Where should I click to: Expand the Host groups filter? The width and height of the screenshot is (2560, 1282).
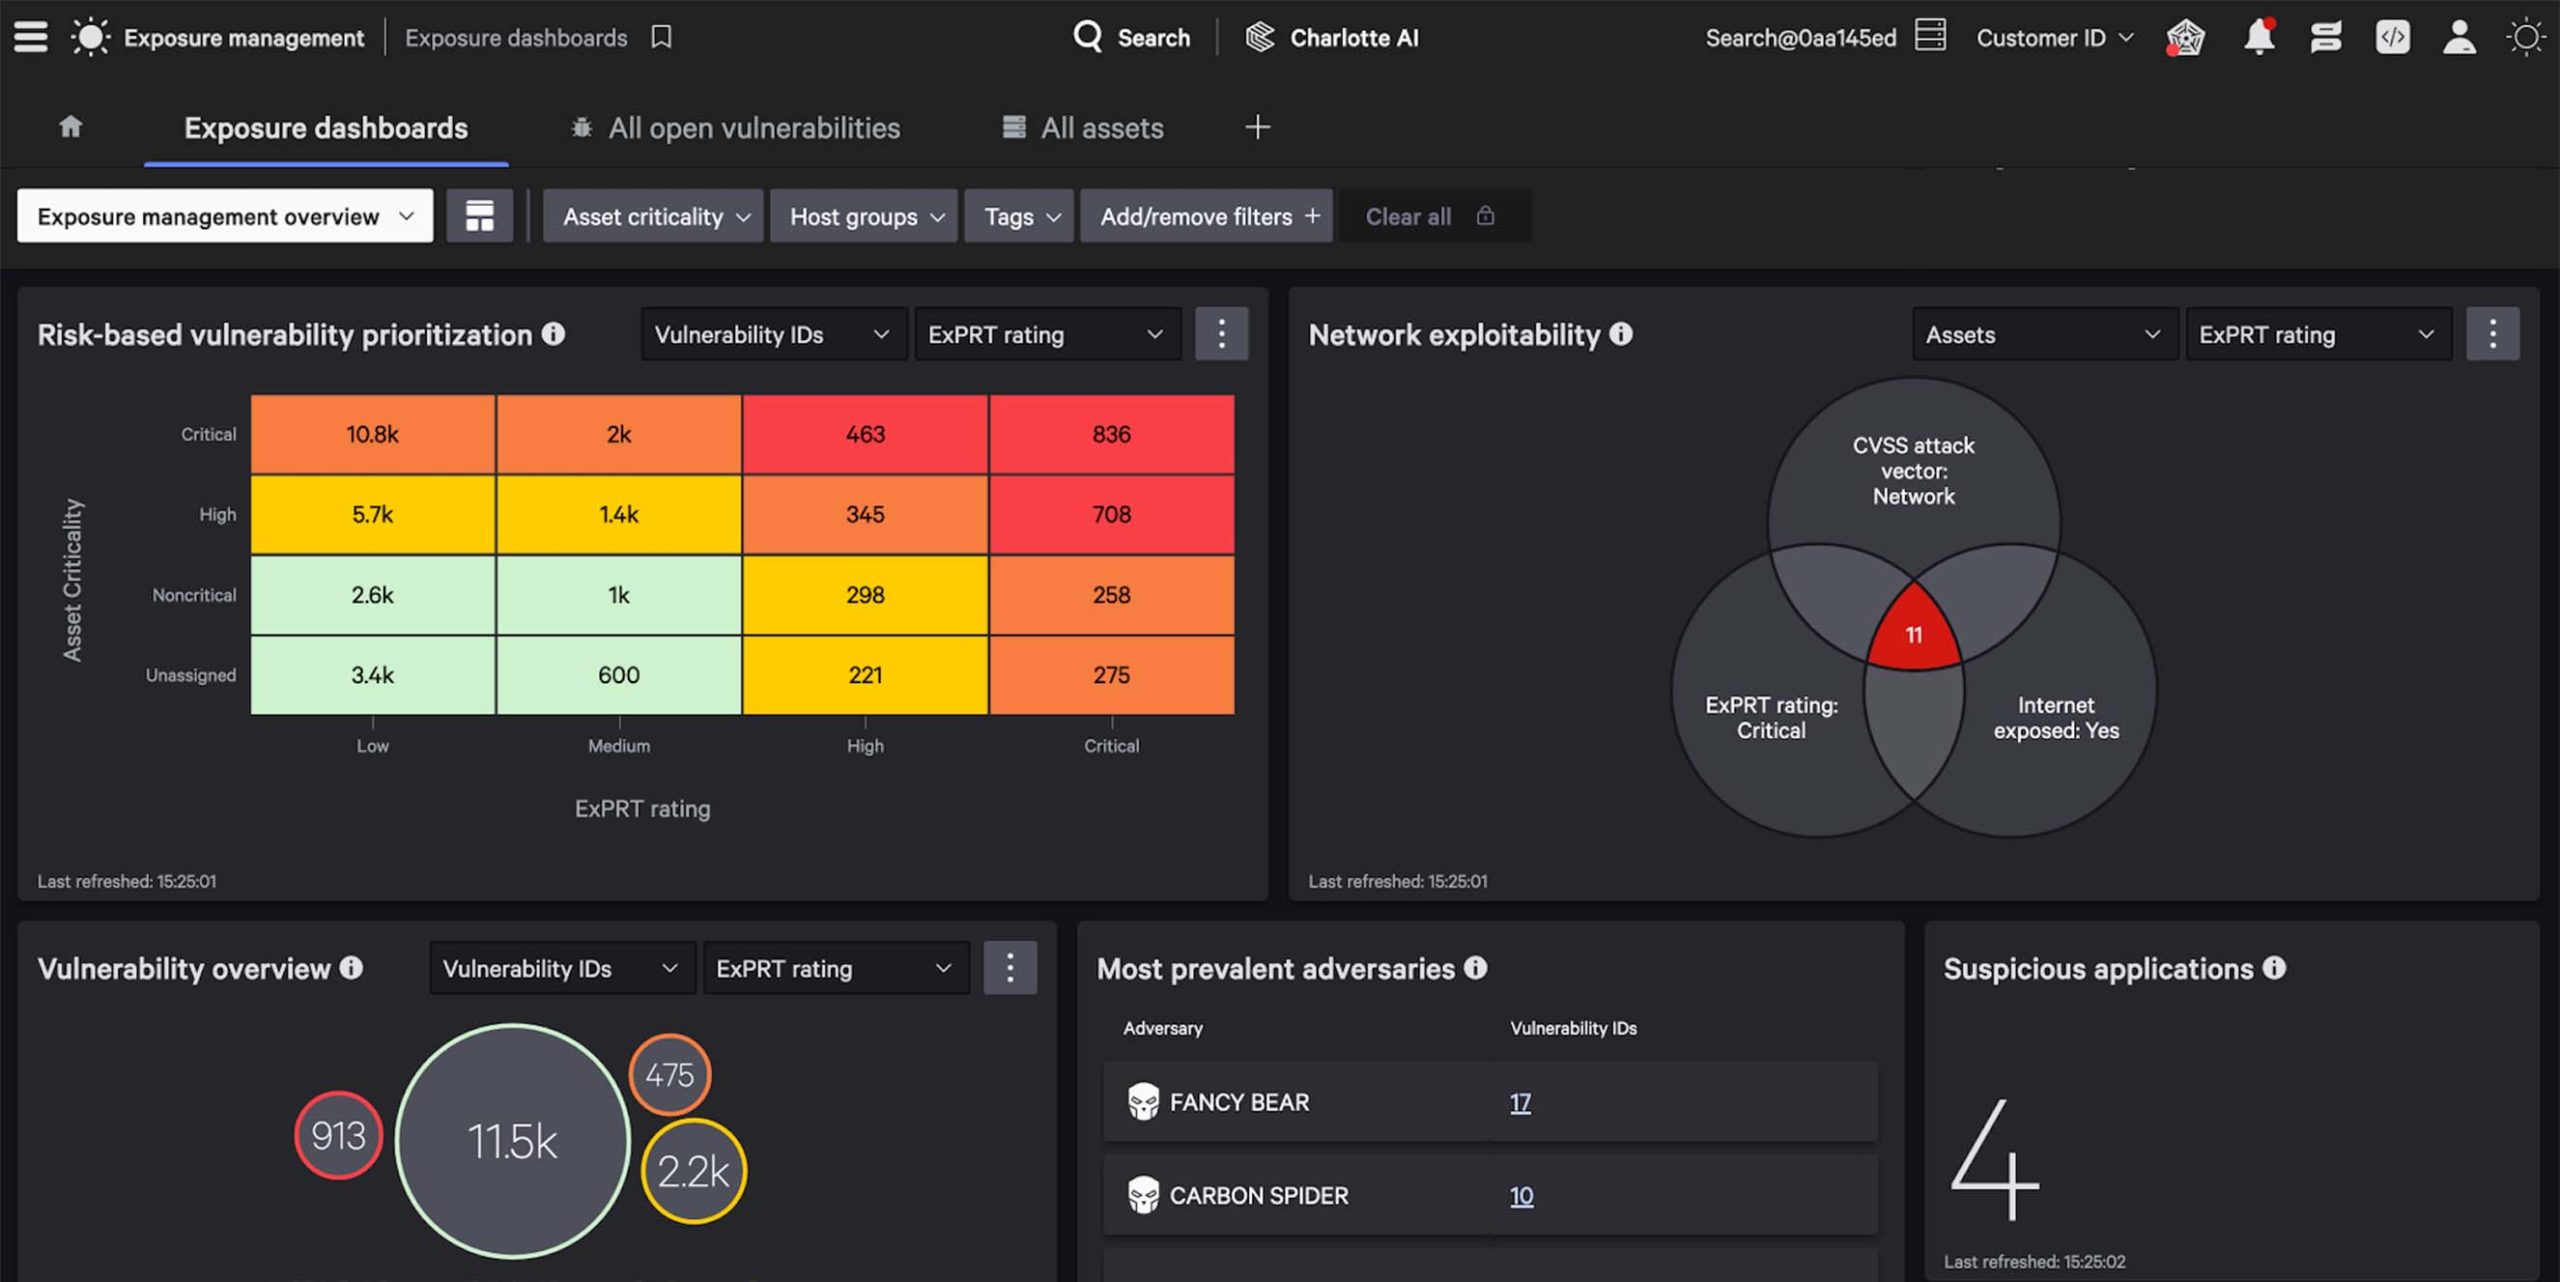coord(864,216)
